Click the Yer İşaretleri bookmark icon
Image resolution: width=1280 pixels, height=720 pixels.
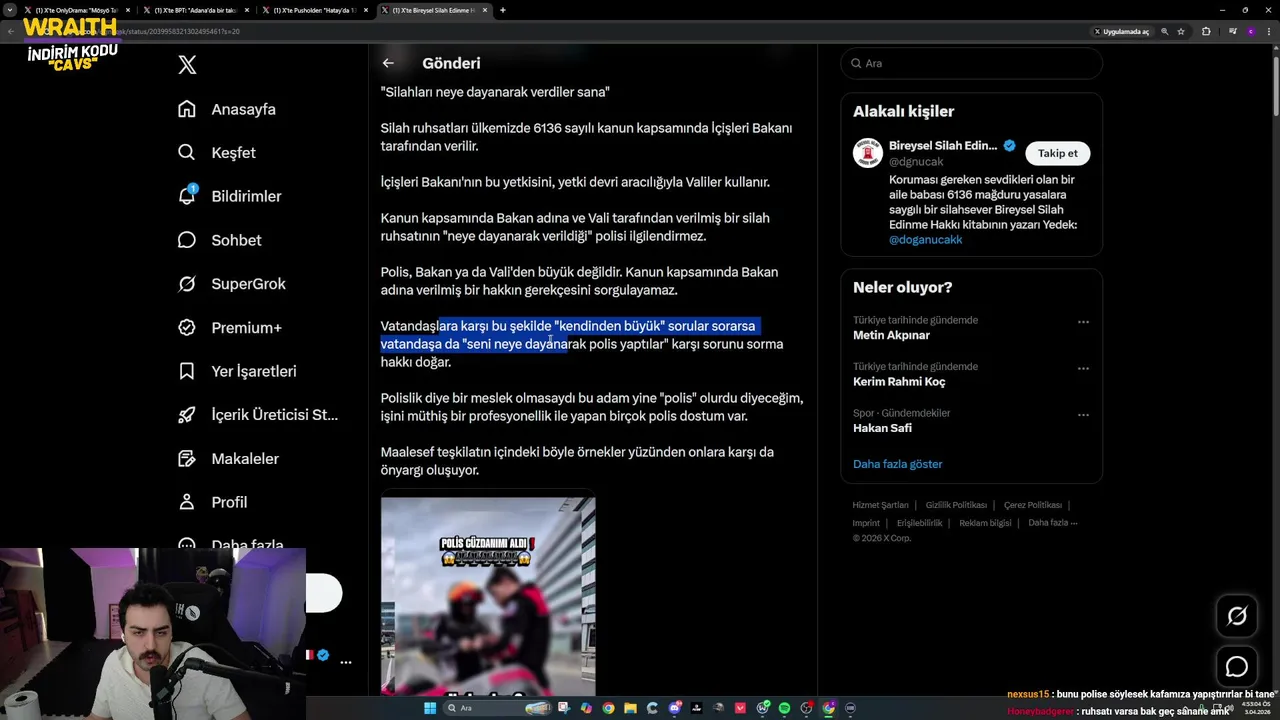[187, 371]
